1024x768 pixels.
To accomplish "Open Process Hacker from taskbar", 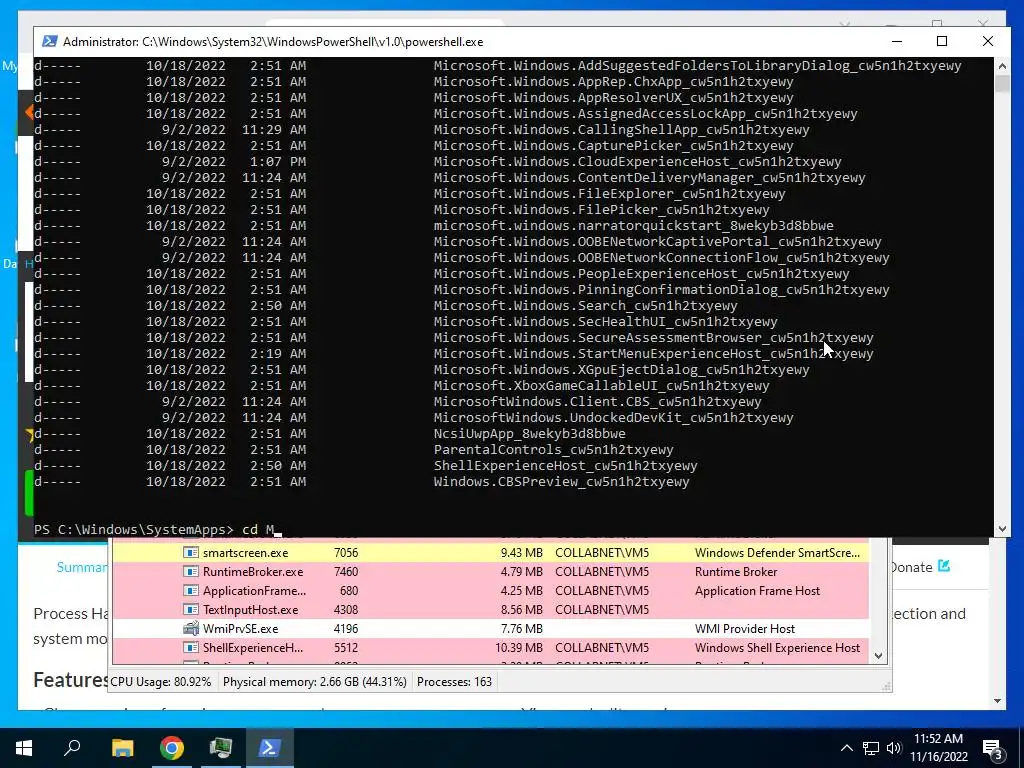I will pyautogui.click(x=221, y=748).
